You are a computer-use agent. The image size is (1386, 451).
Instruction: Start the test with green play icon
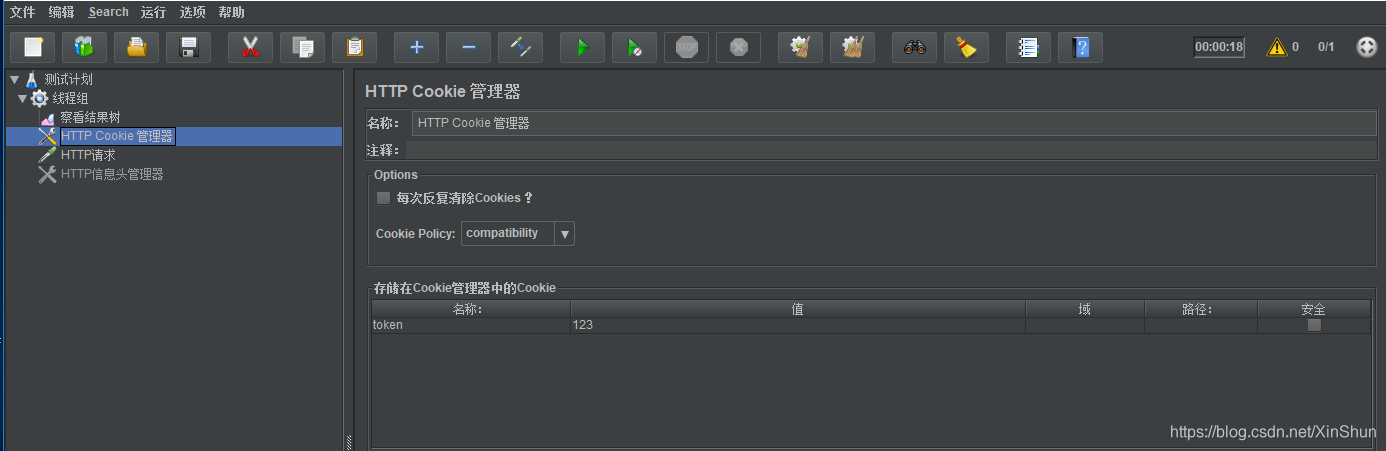pos(583,47)
